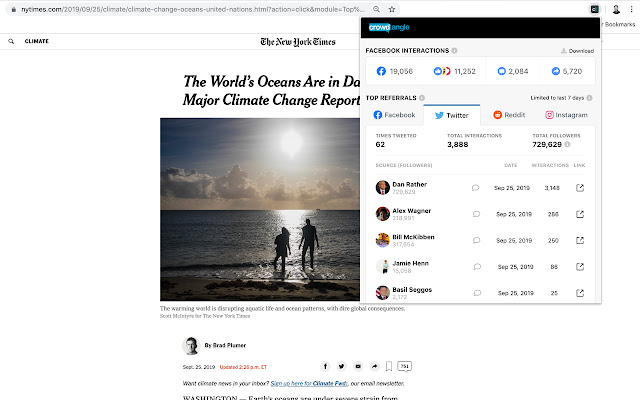This screenshot has height=400, width=640.
Task: Open Alex Wagner's tweet external link icon
Action: click(x=580, y=213)
